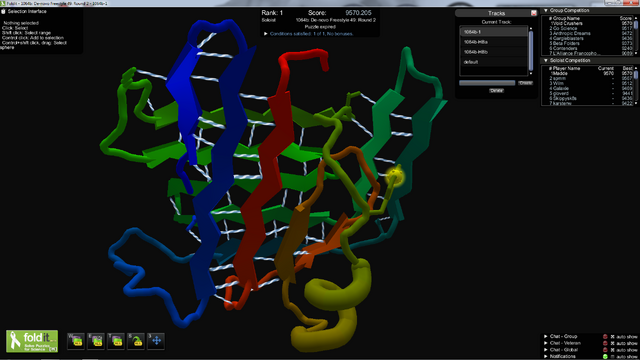Viewport: 640px width, 360px height.
Task: Click the Create track button
Action: pyautogui.click(x=525, y=83)
